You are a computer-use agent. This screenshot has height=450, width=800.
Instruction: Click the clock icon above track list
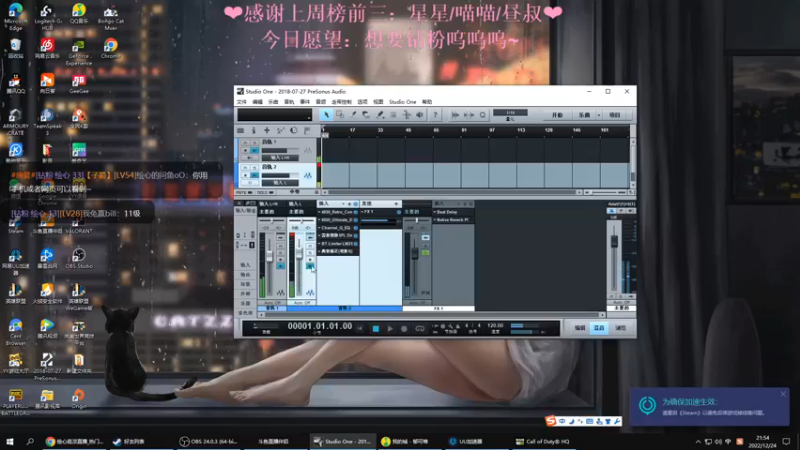[294, 130]
